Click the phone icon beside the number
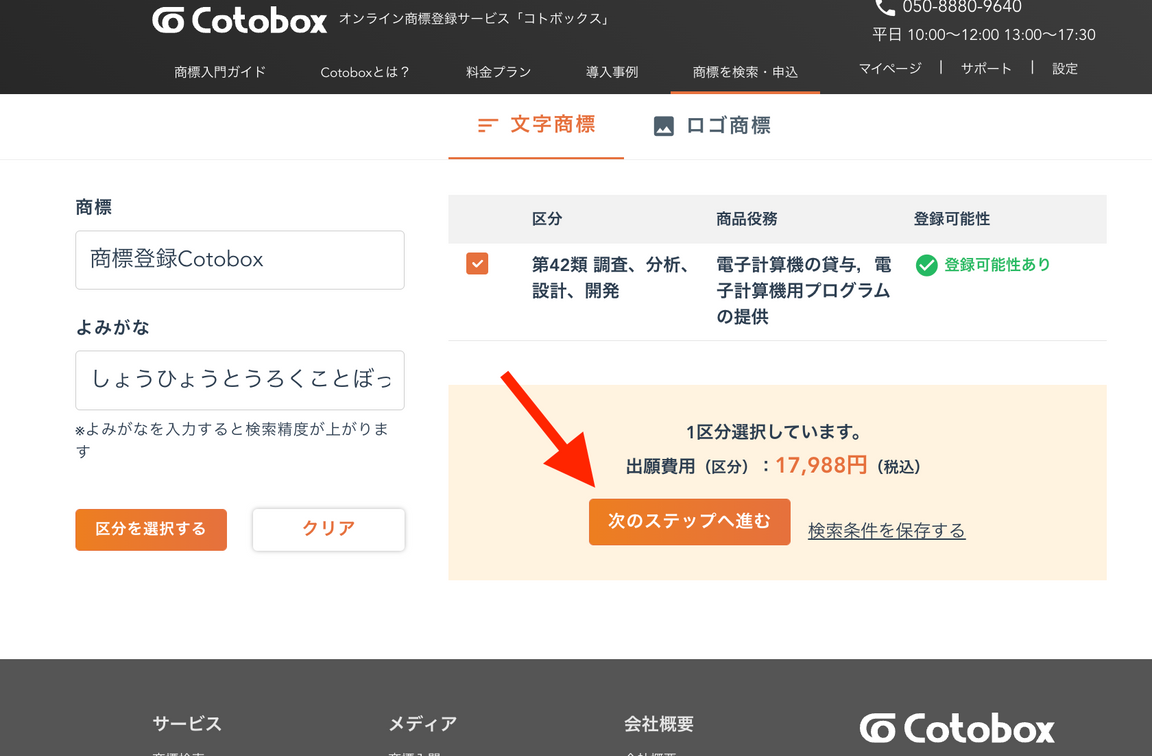This screenshot has height=756, width=1152. (885, 7)
